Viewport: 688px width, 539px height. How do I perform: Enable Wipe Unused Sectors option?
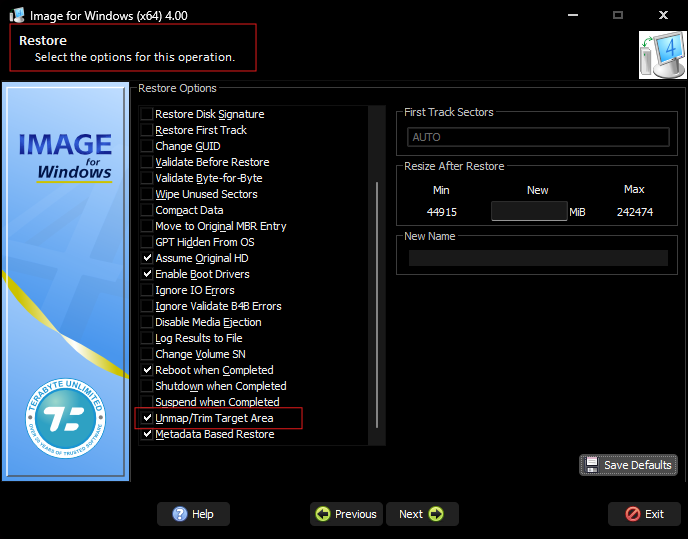147,194
